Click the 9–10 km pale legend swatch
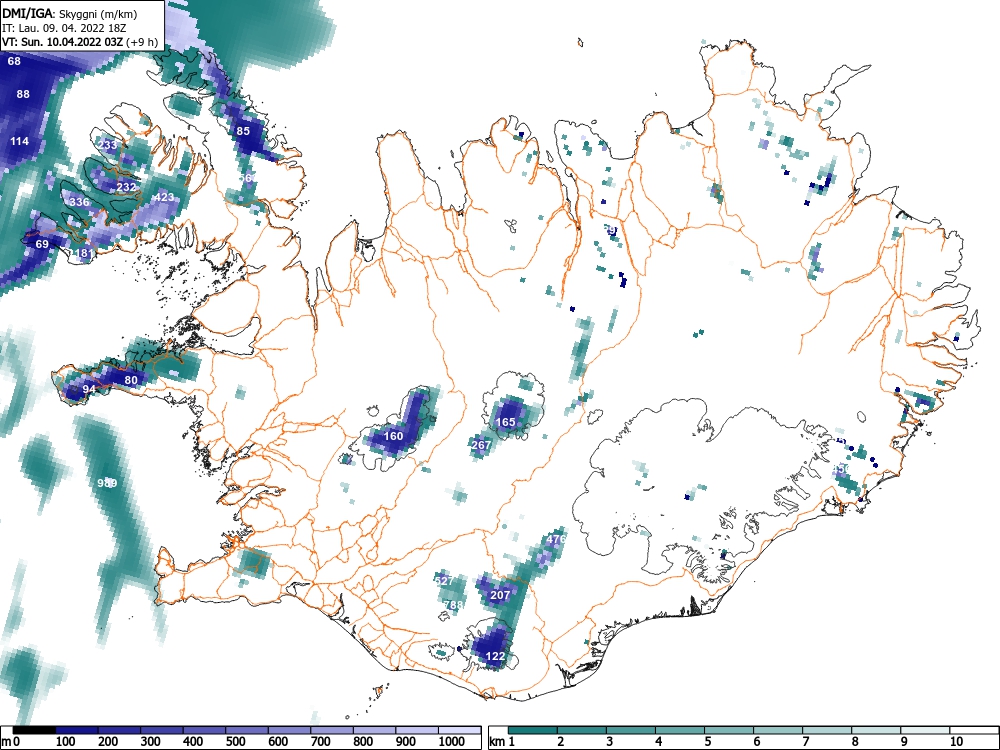The width and height of the screenshot is (1000, 750). [x=925, y=730]
